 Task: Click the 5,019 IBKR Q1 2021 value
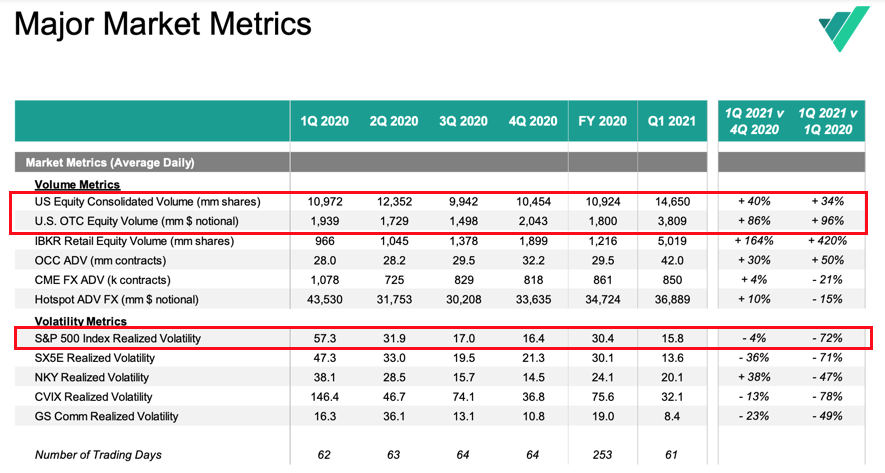[672, 241]
